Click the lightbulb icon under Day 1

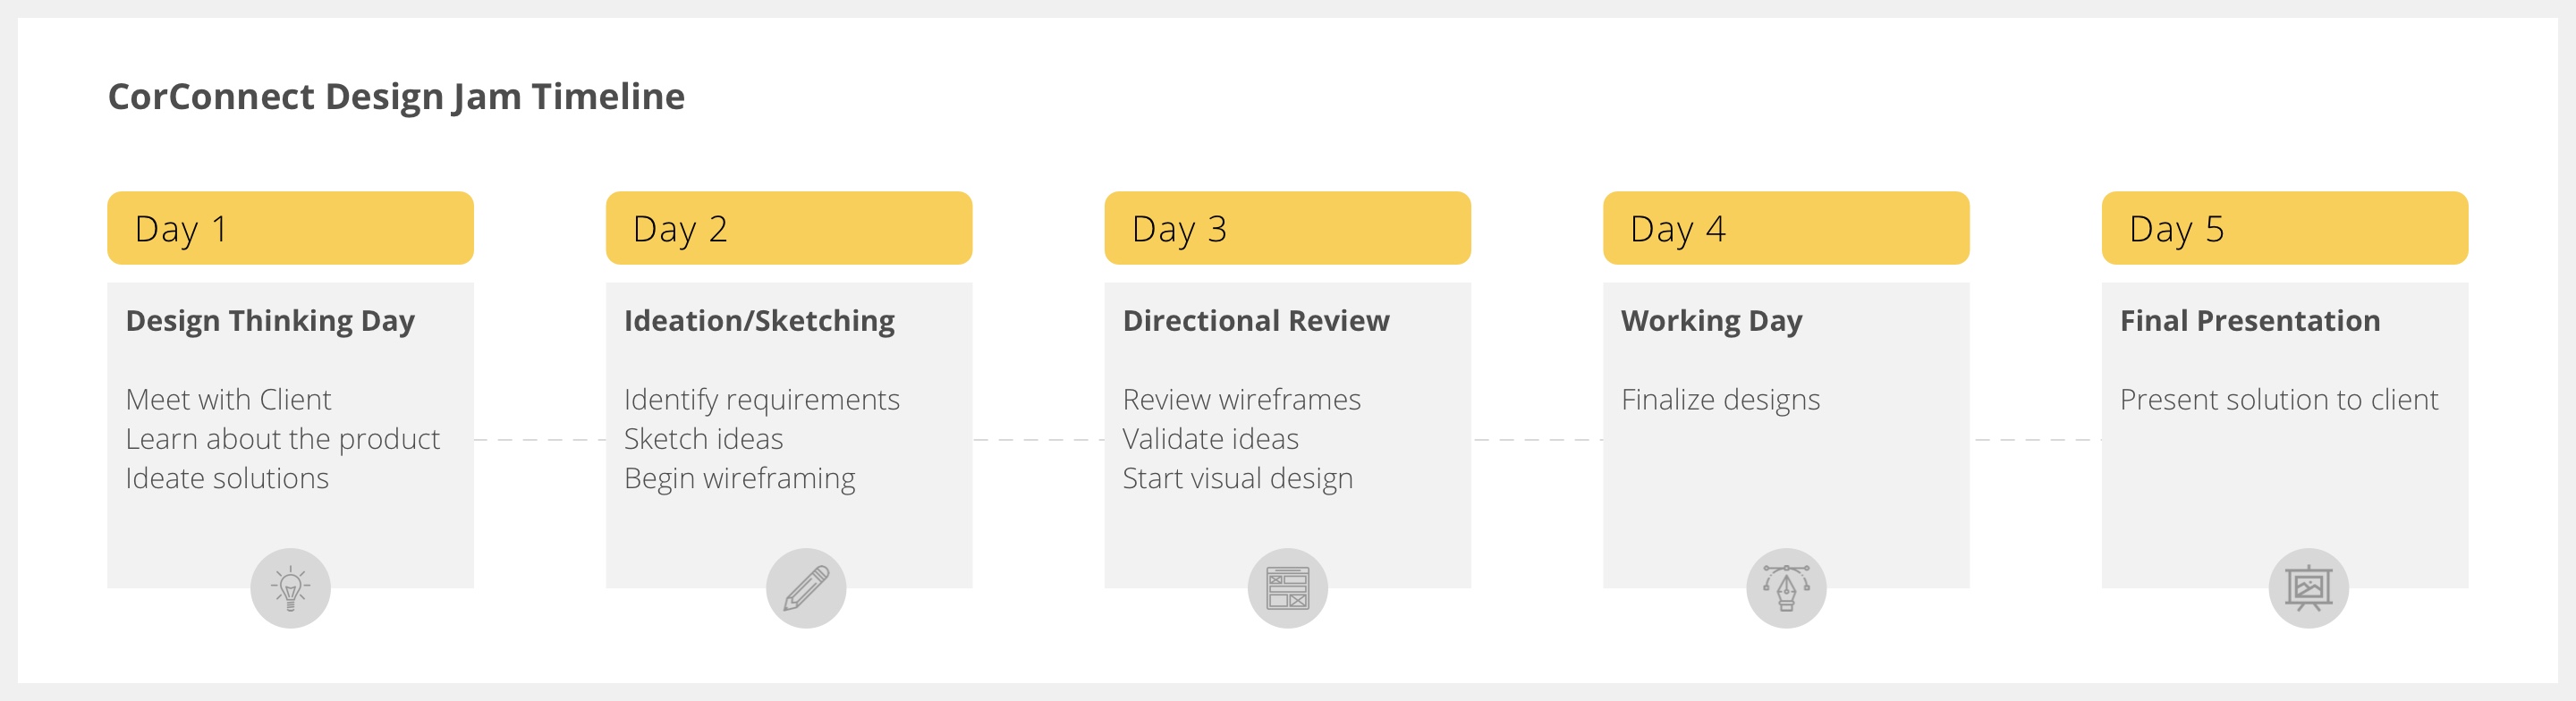point(290,588)
